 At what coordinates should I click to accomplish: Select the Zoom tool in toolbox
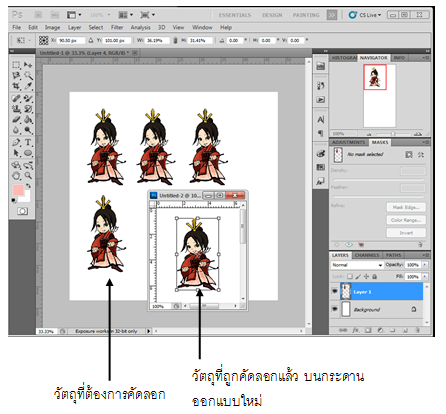click(x=28, y=175)
